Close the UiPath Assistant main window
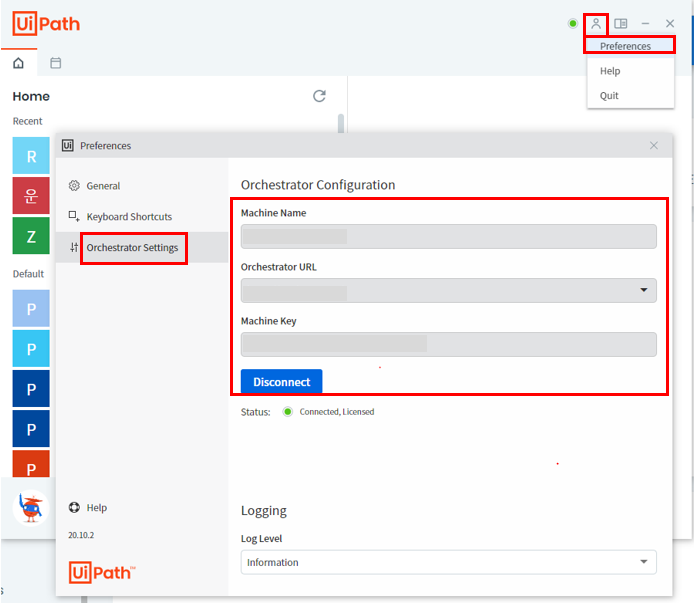697x604 pixels. tap(672, 24)
